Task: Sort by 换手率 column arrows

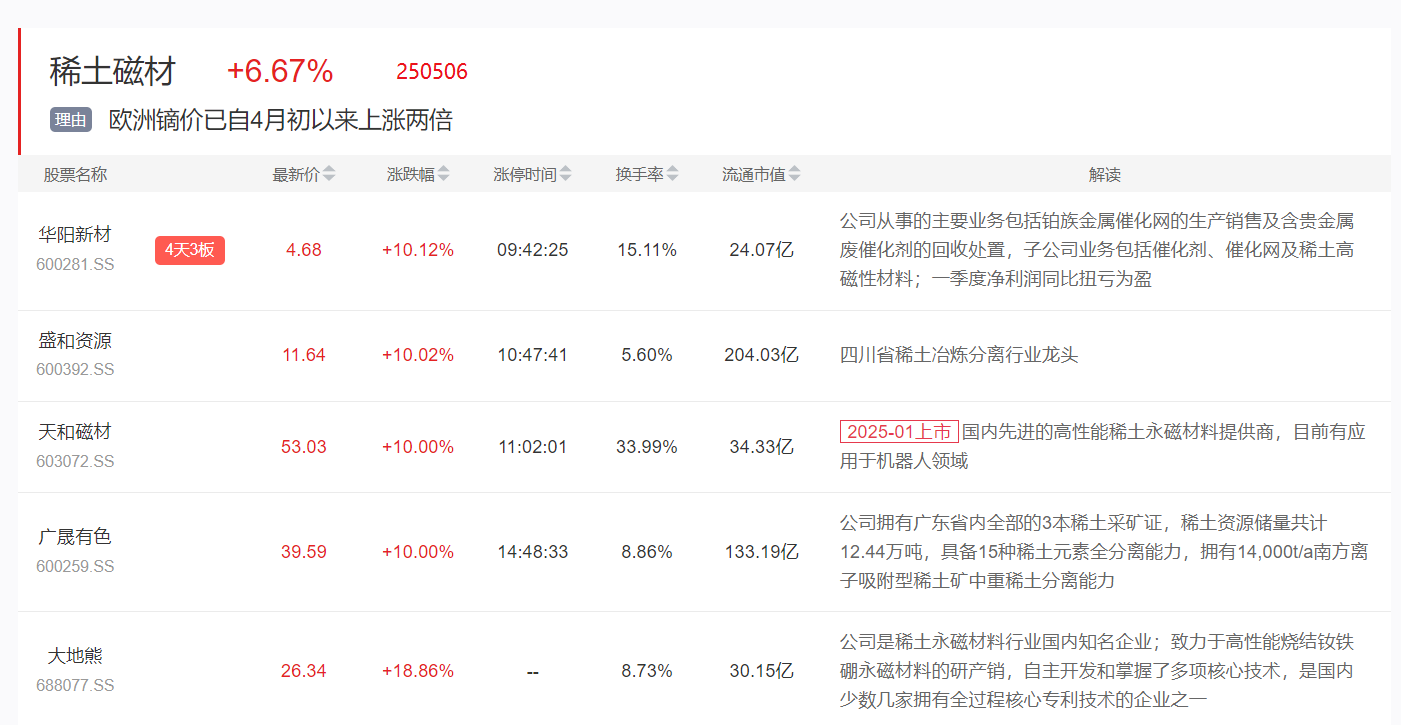Action: [673, 174]
